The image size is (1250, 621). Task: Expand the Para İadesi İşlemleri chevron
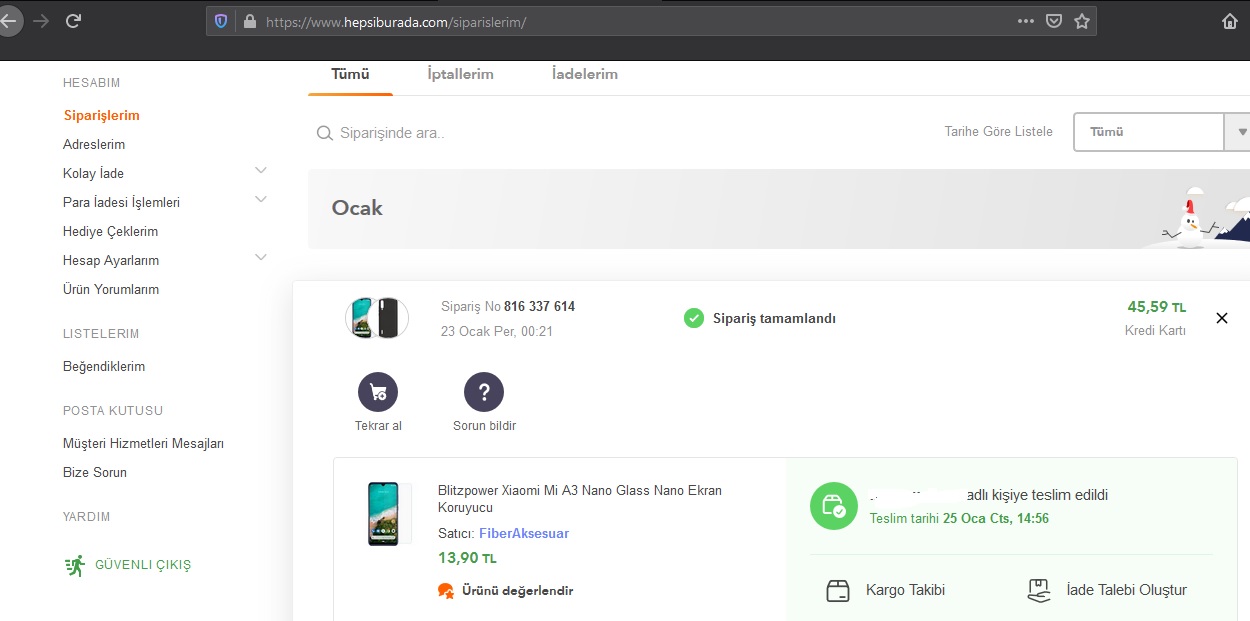pyautogui.click(x=261, y=200)
